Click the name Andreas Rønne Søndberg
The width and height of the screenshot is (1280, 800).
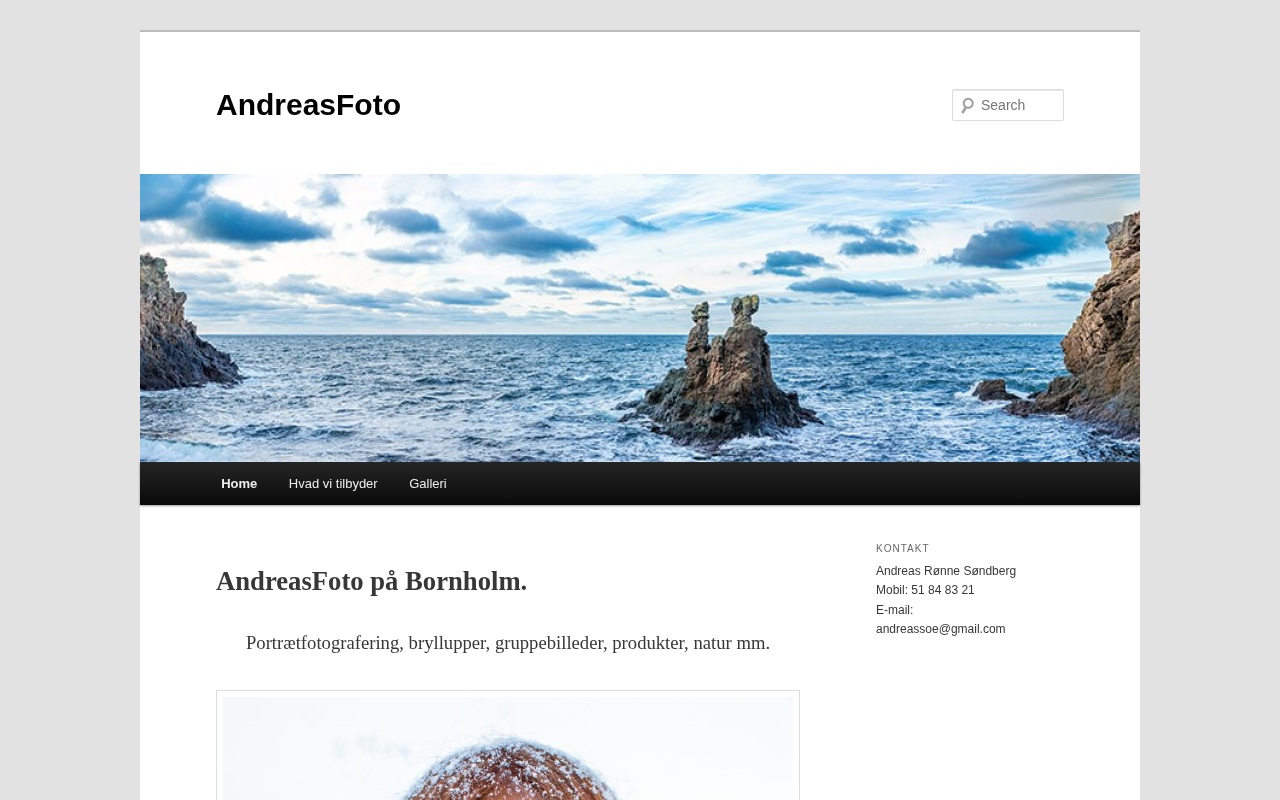pyautogui.click(x=946, y=571)
